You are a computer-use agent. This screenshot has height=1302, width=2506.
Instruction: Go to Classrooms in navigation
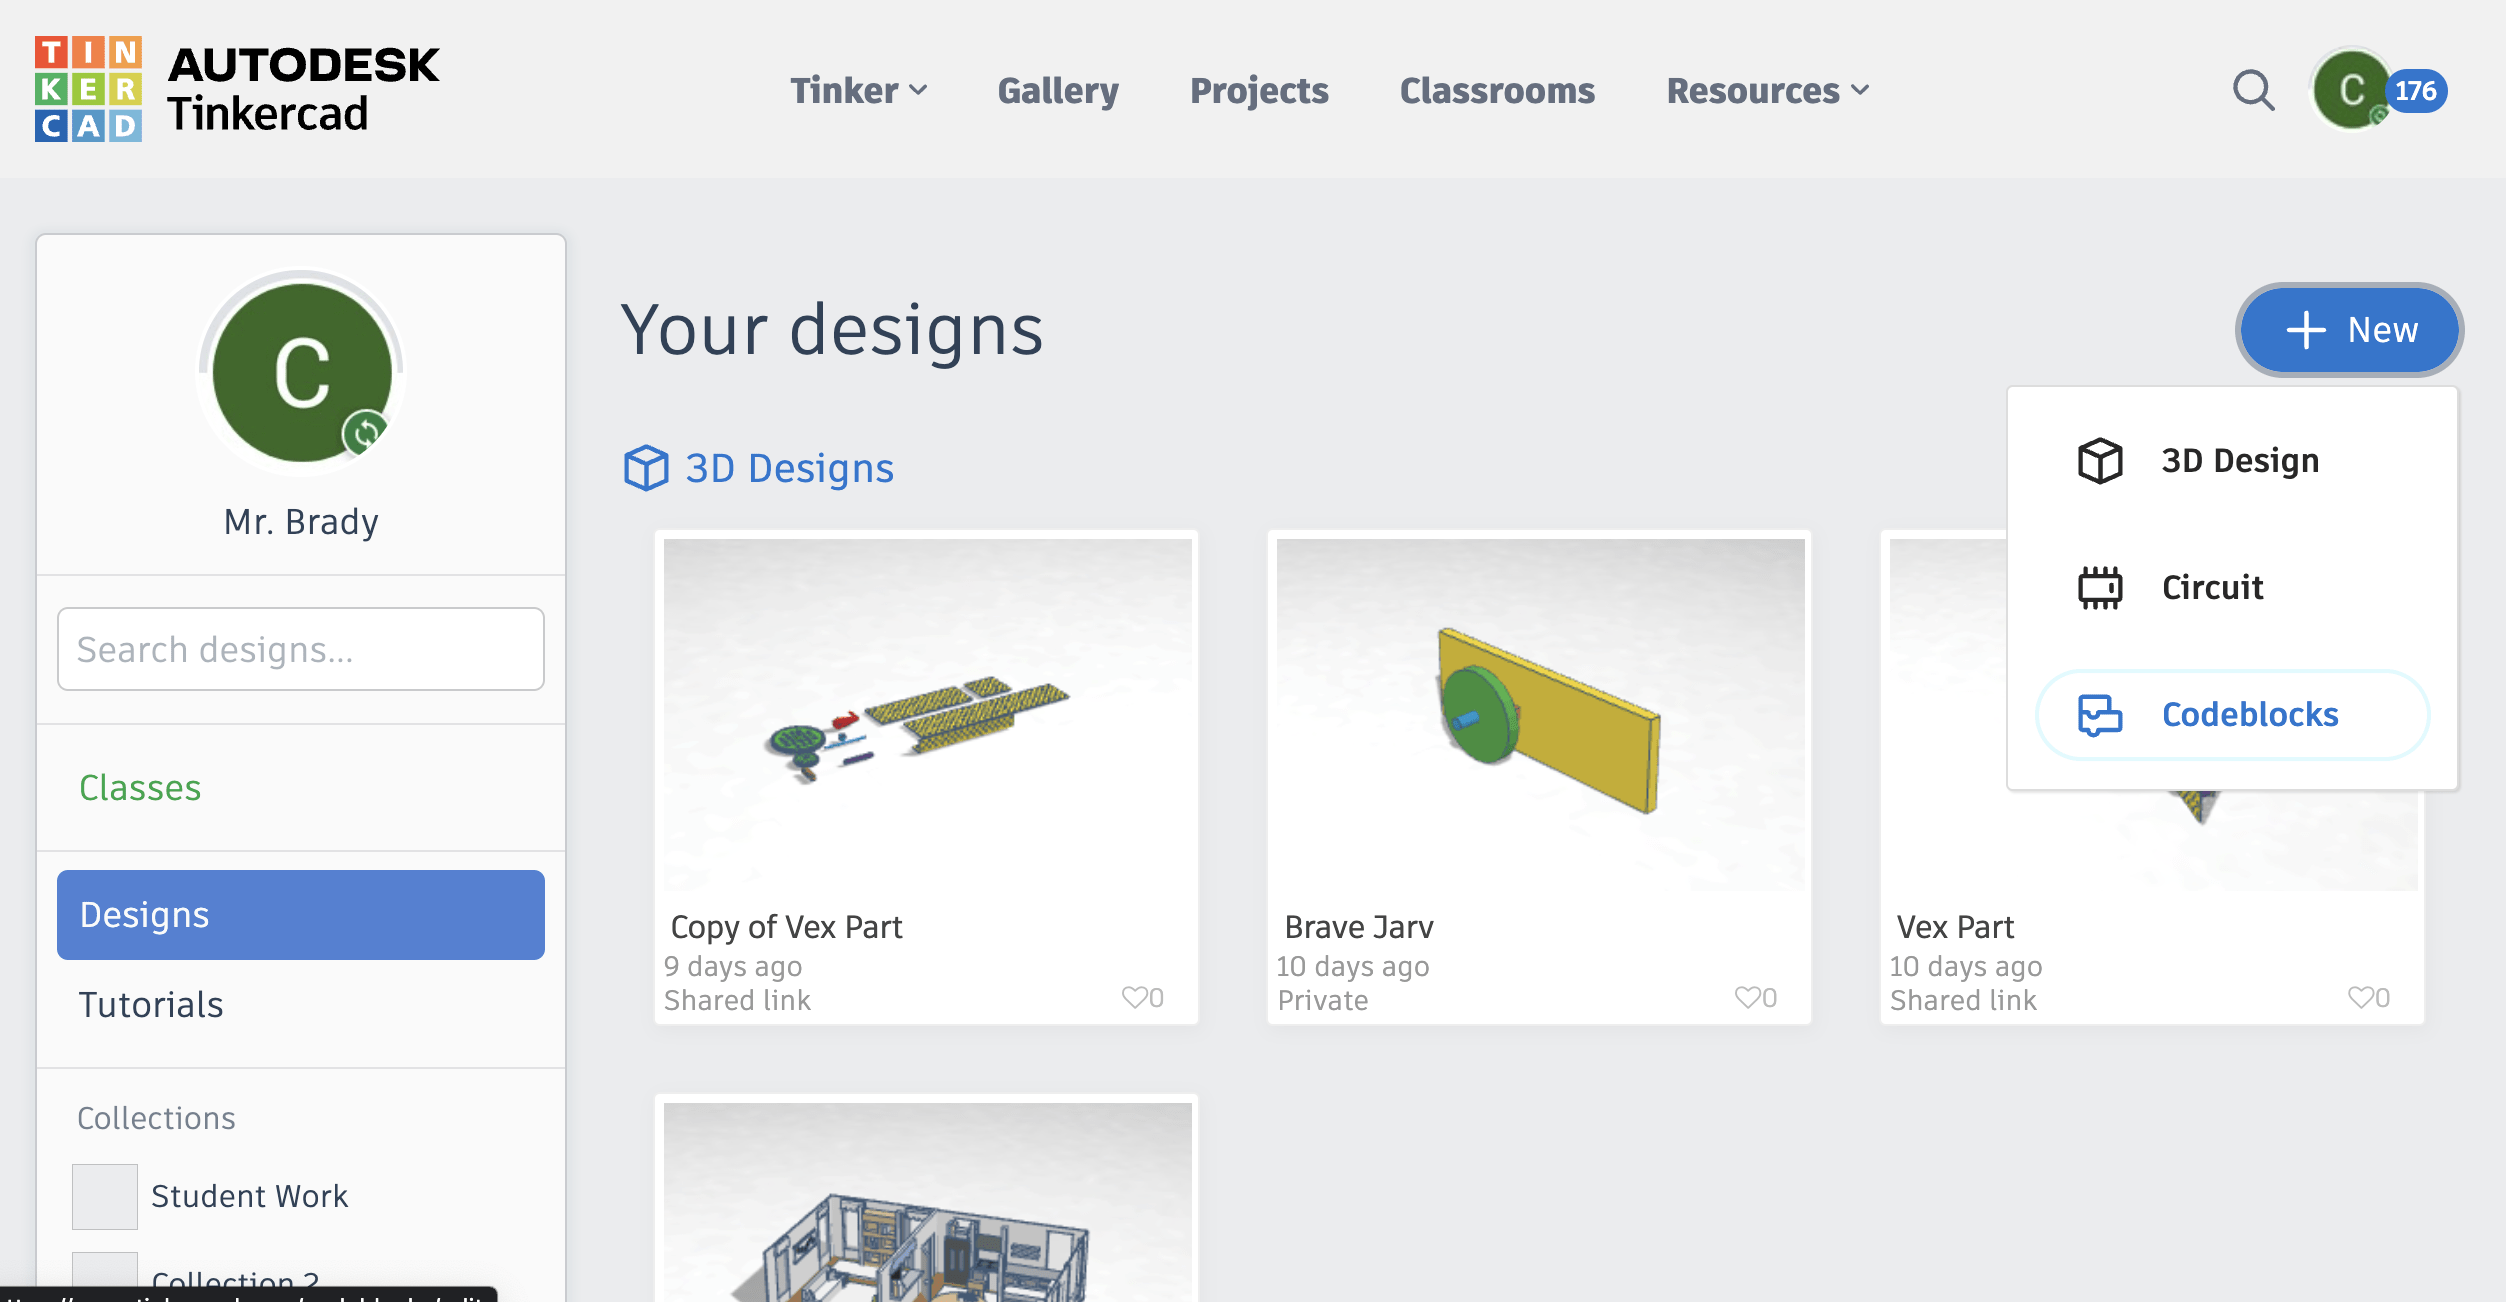pos(1497,90)
